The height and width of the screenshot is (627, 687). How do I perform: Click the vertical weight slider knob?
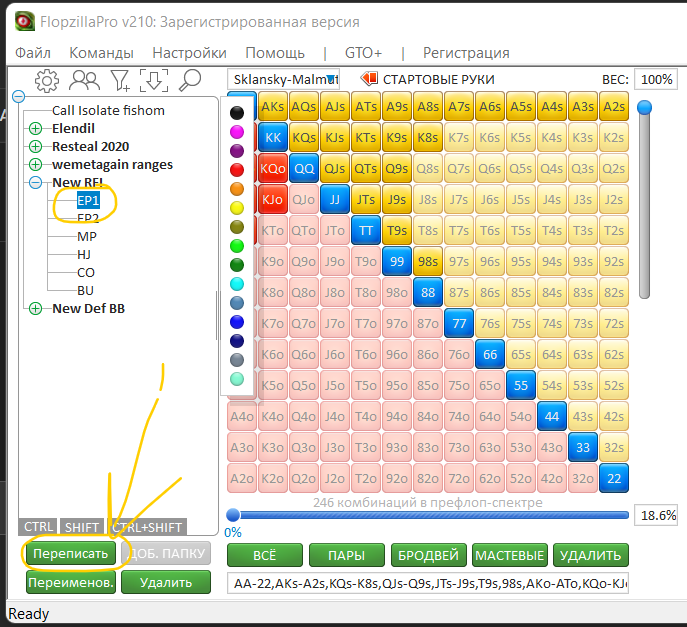point(644,107)
